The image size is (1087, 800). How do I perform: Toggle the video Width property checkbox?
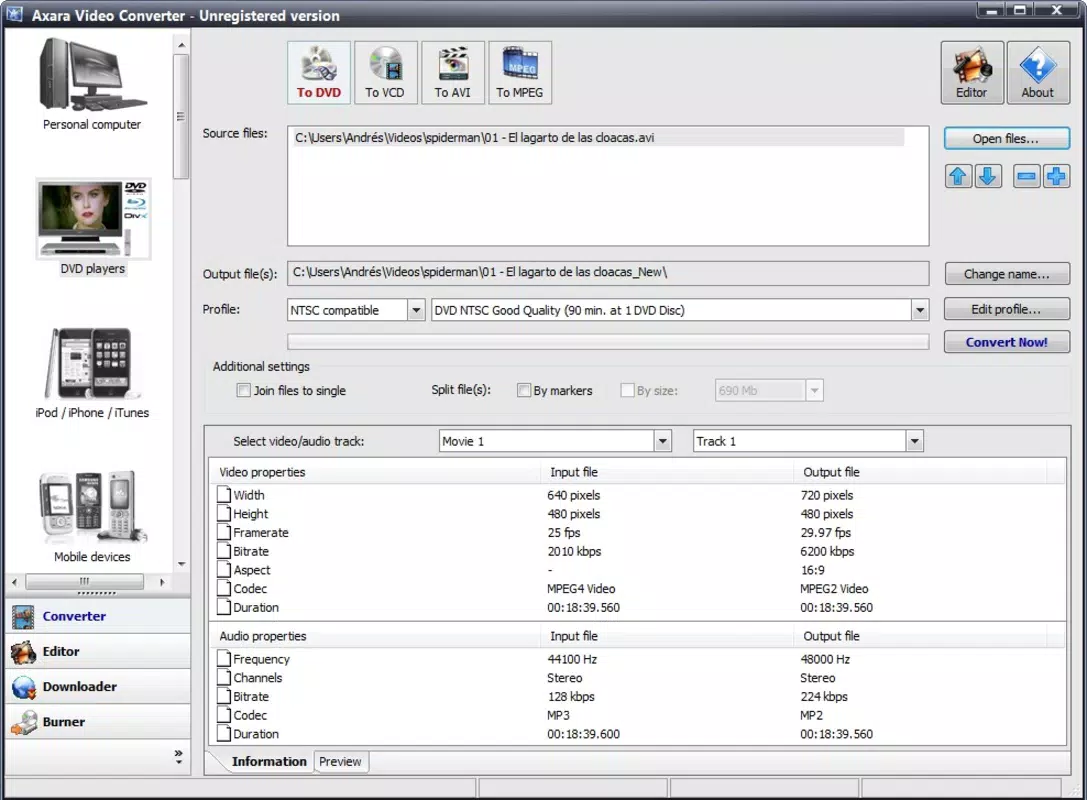224,494
